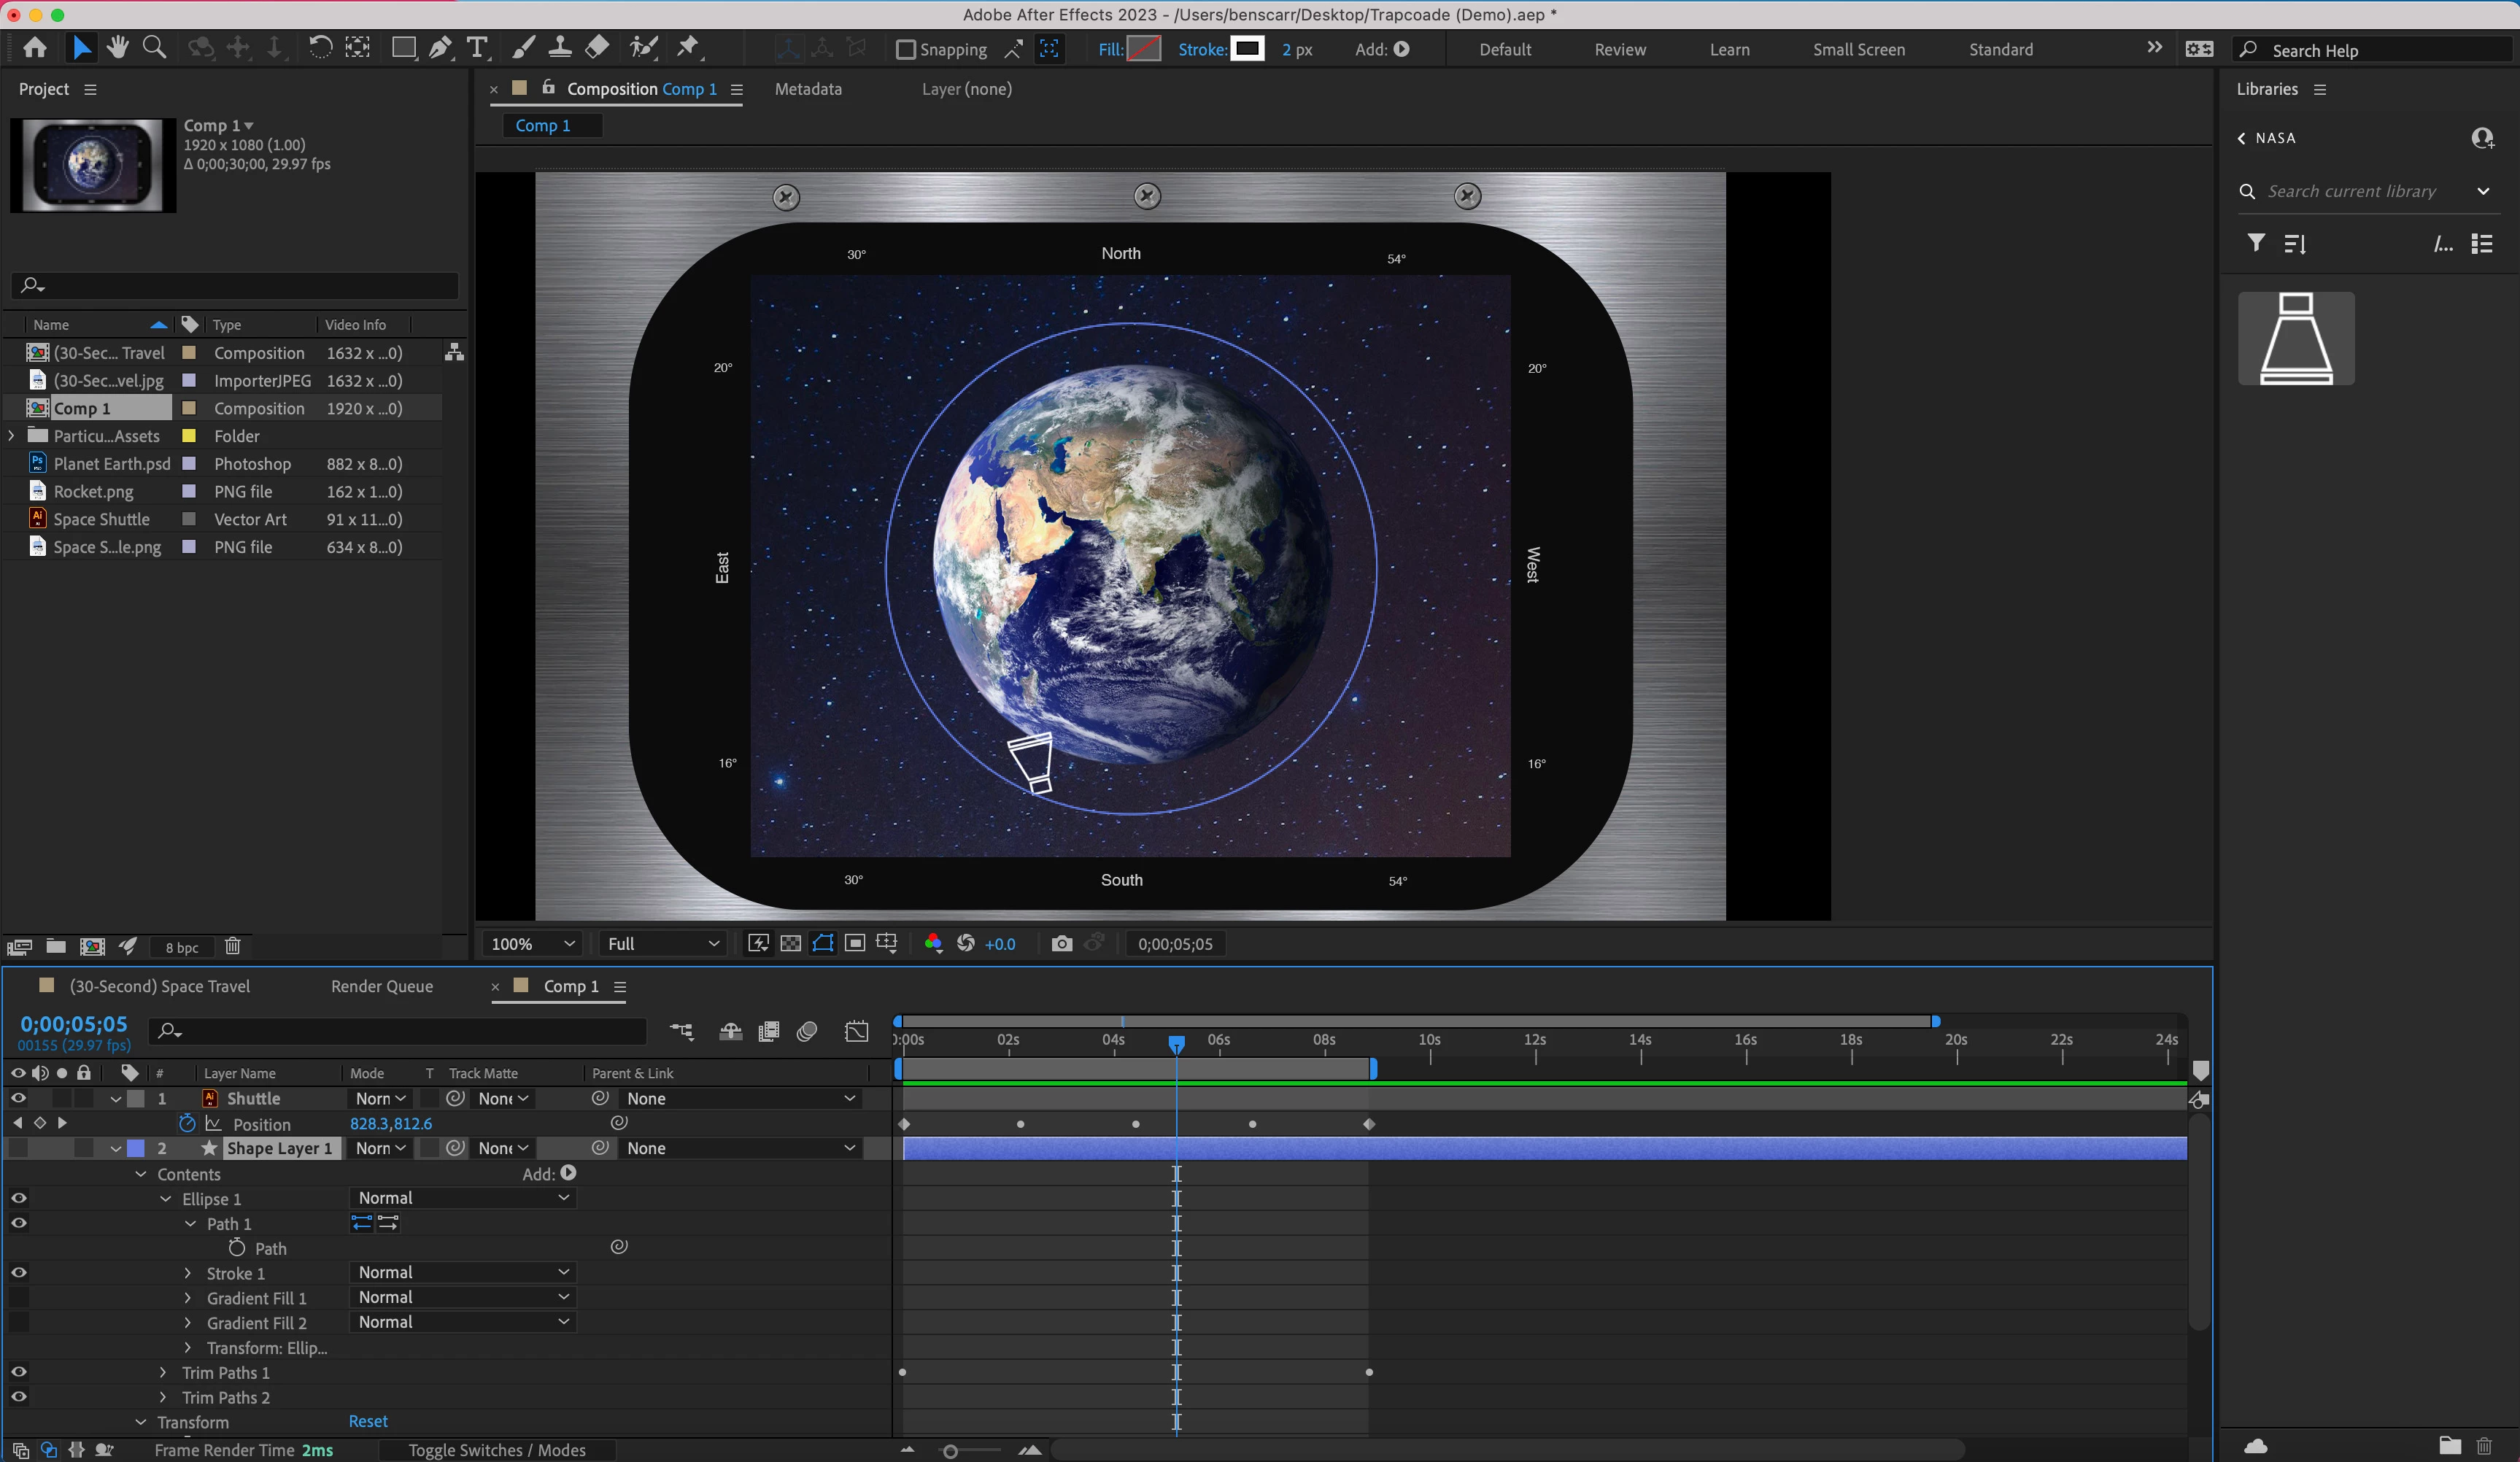Click the snapshot camera icon

[x=1061, y=944]
